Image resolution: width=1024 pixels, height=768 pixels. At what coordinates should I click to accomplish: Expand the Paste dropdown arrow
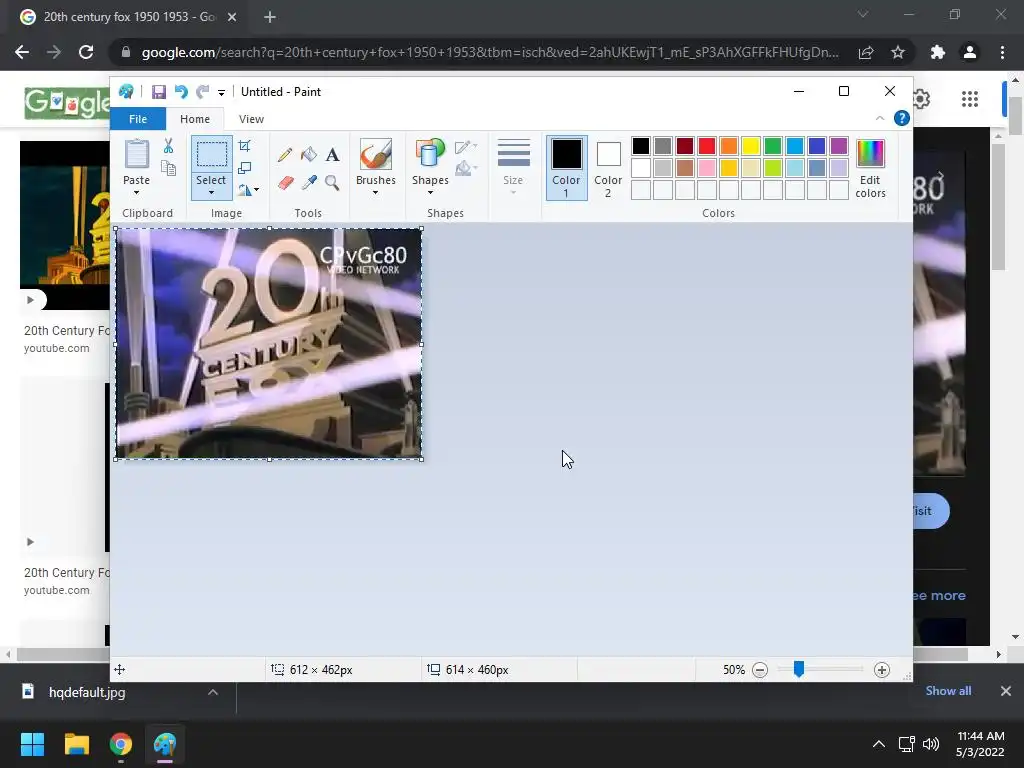[x=136, y=193]
